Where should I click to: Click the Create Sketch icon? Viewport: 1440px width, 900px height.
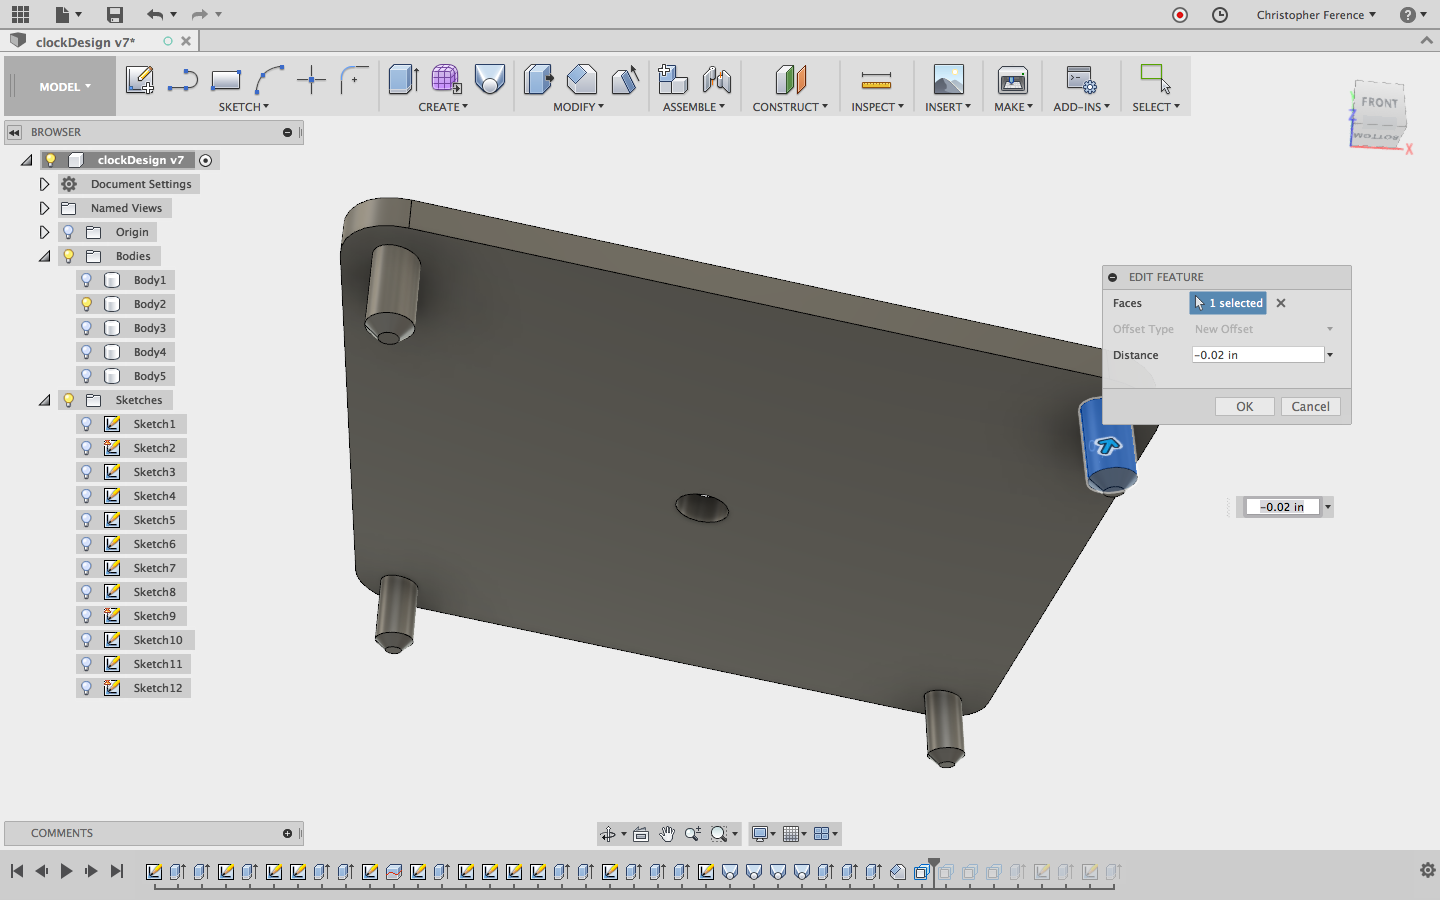(x=140, y=80)
